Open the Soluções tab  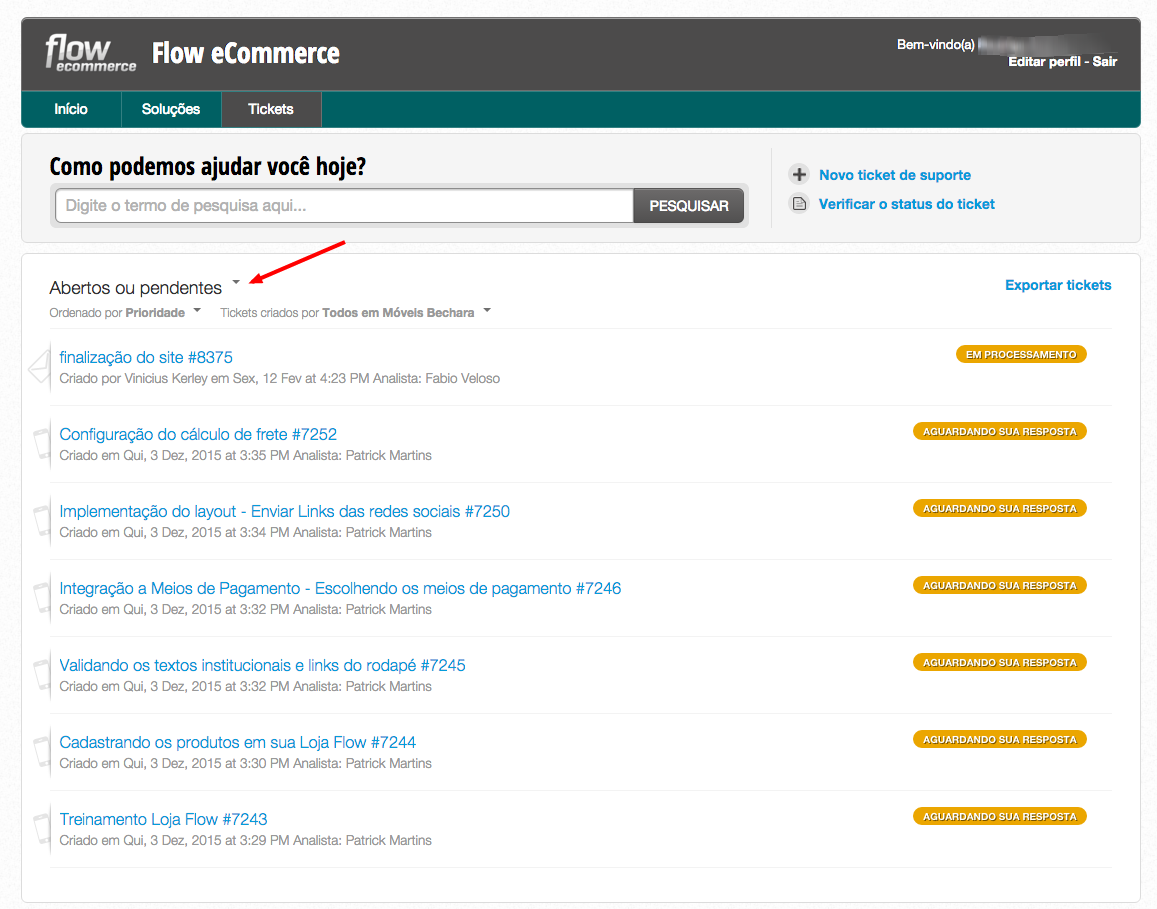pyautogui.click(x=170, y=109)
